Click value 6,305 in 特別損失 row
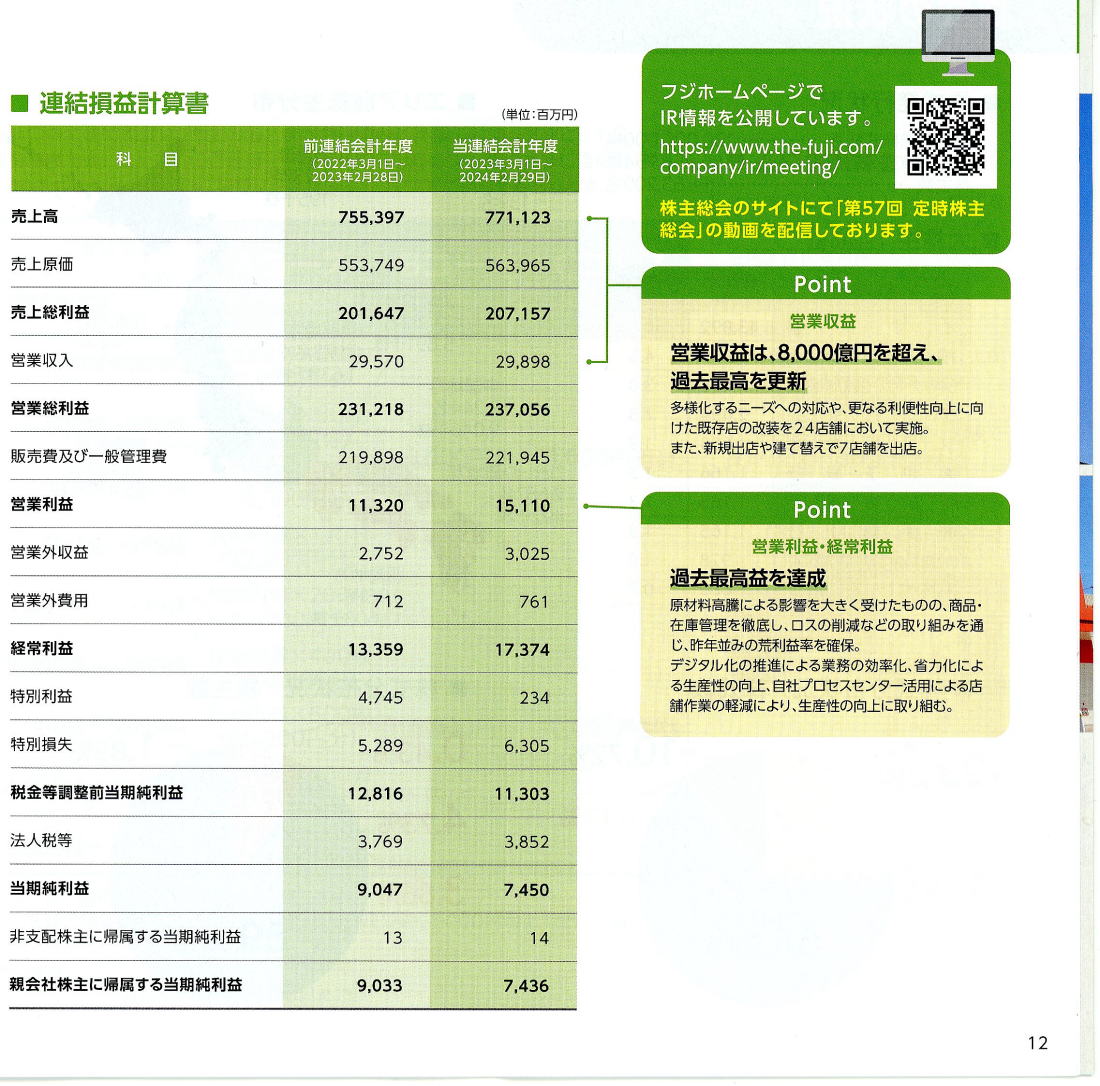The image size is (1100, 1086). (x=528, y=745)
